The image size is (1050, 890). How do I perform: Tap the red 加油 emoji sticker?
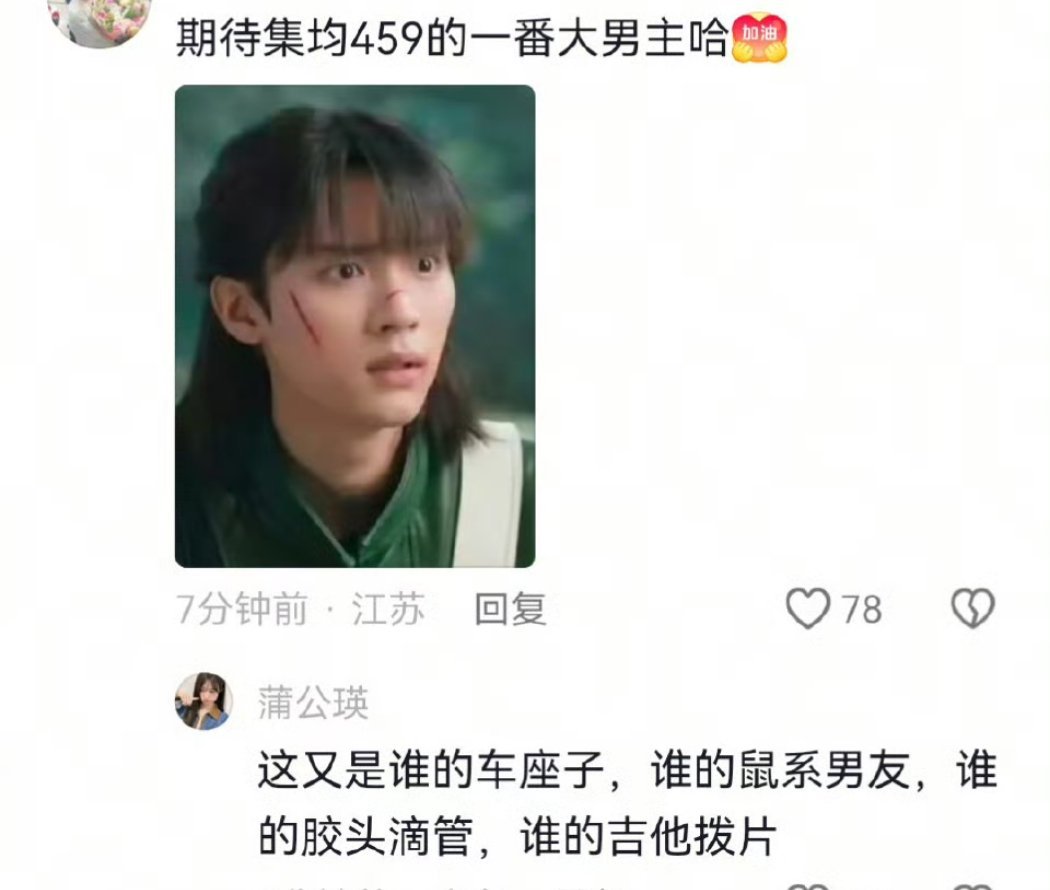click(x=760, y=38)
